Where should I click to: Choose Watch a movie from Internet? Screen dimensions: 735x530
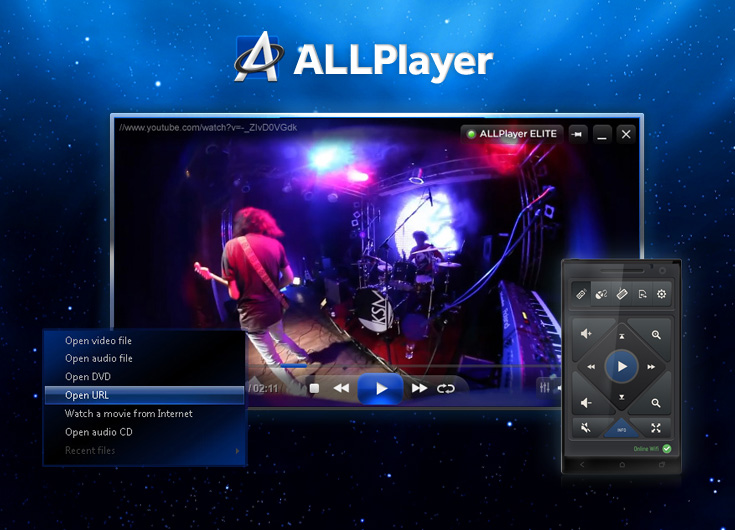pyautogui.click(x=144, y=414)
